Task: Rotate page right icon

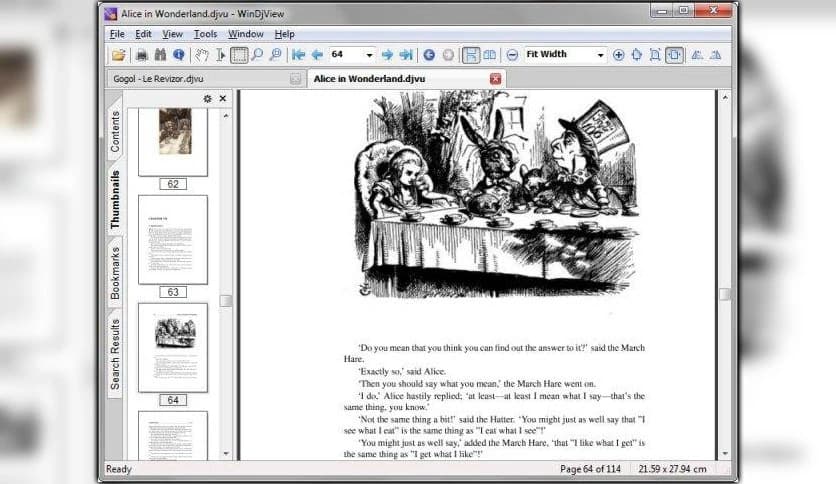Action: tap(716, 55)
